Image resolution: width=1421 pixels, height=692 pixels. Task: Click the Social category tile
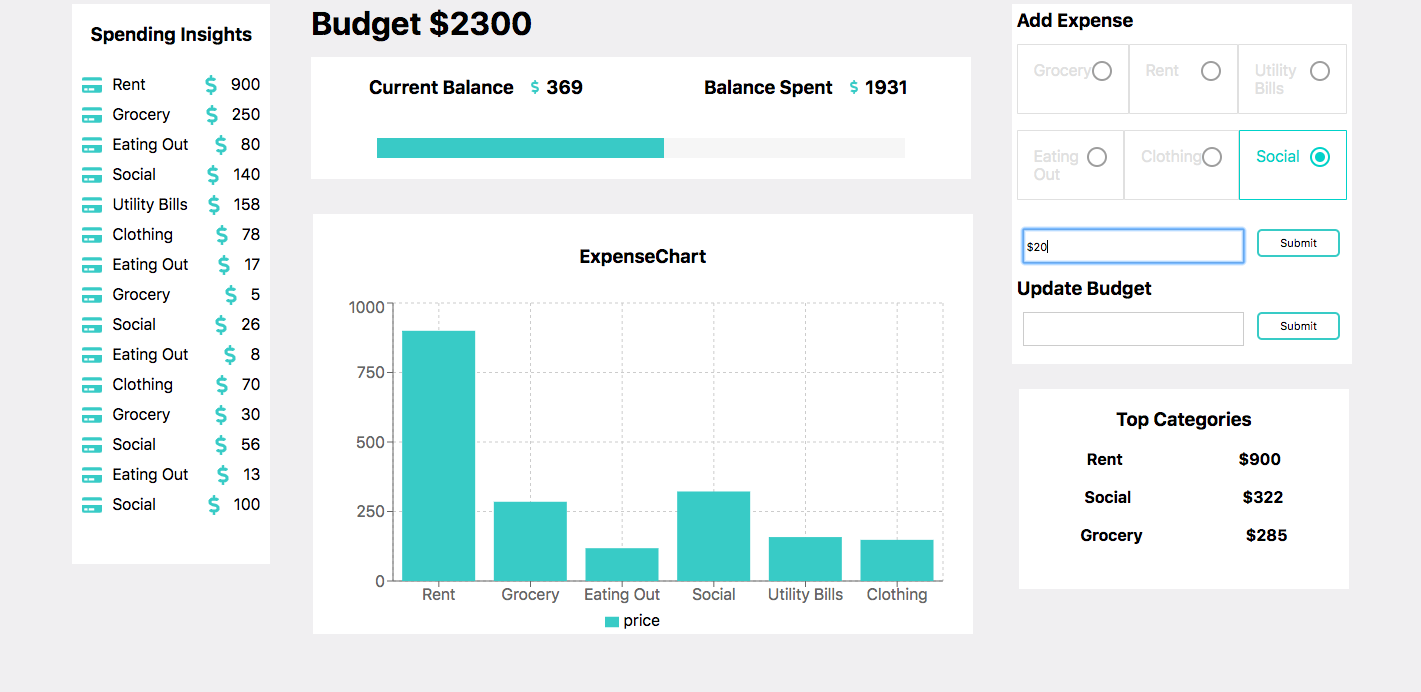(1320, 156)
